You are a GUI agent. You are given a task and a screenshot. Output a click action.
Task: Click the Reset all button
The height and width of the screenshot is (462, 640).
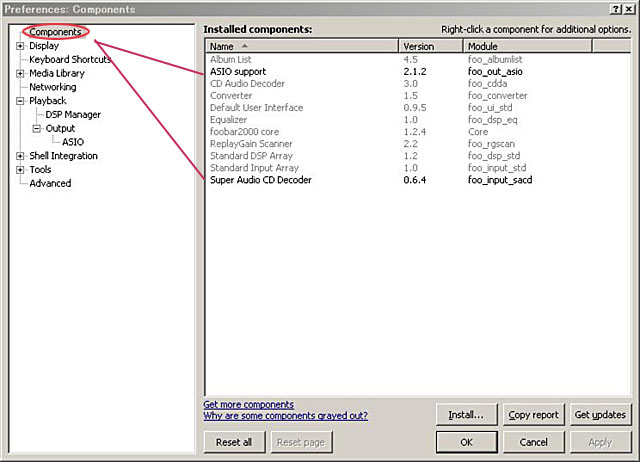234,442
